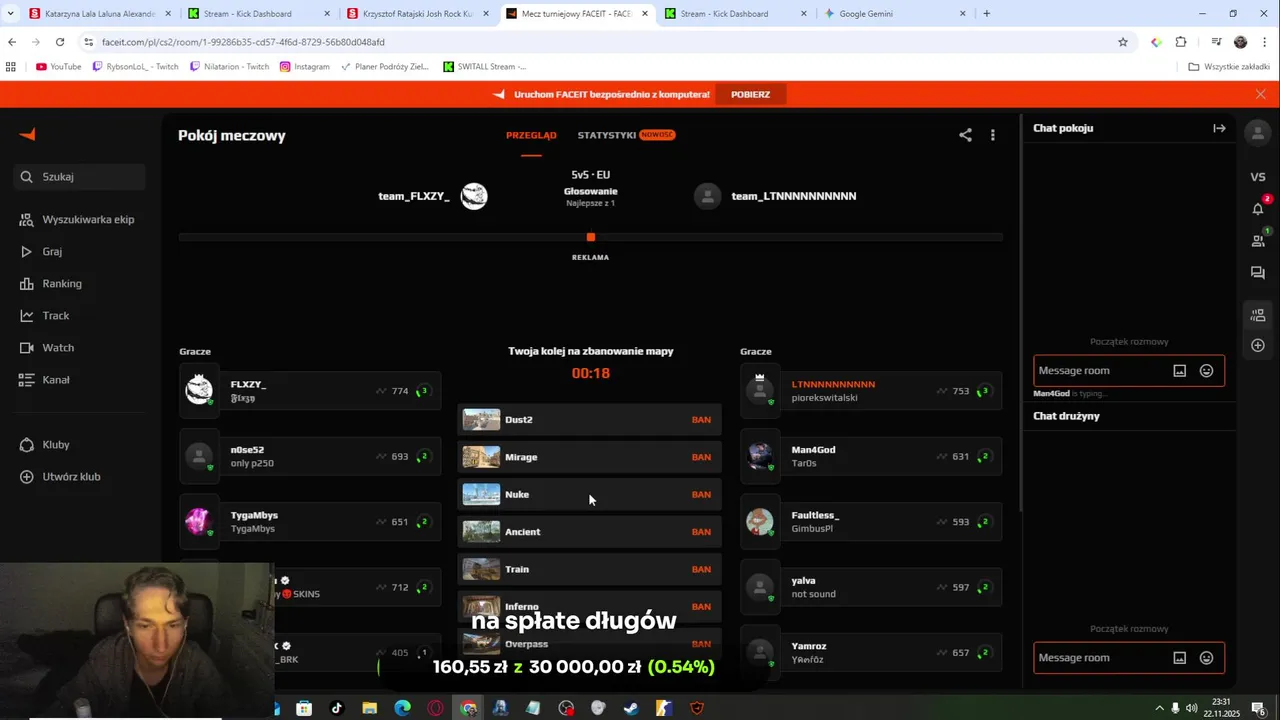Viewport: 1280px width, 720px height.
Task: Open Kanał in the sidebar
Action: pos(45,380)
